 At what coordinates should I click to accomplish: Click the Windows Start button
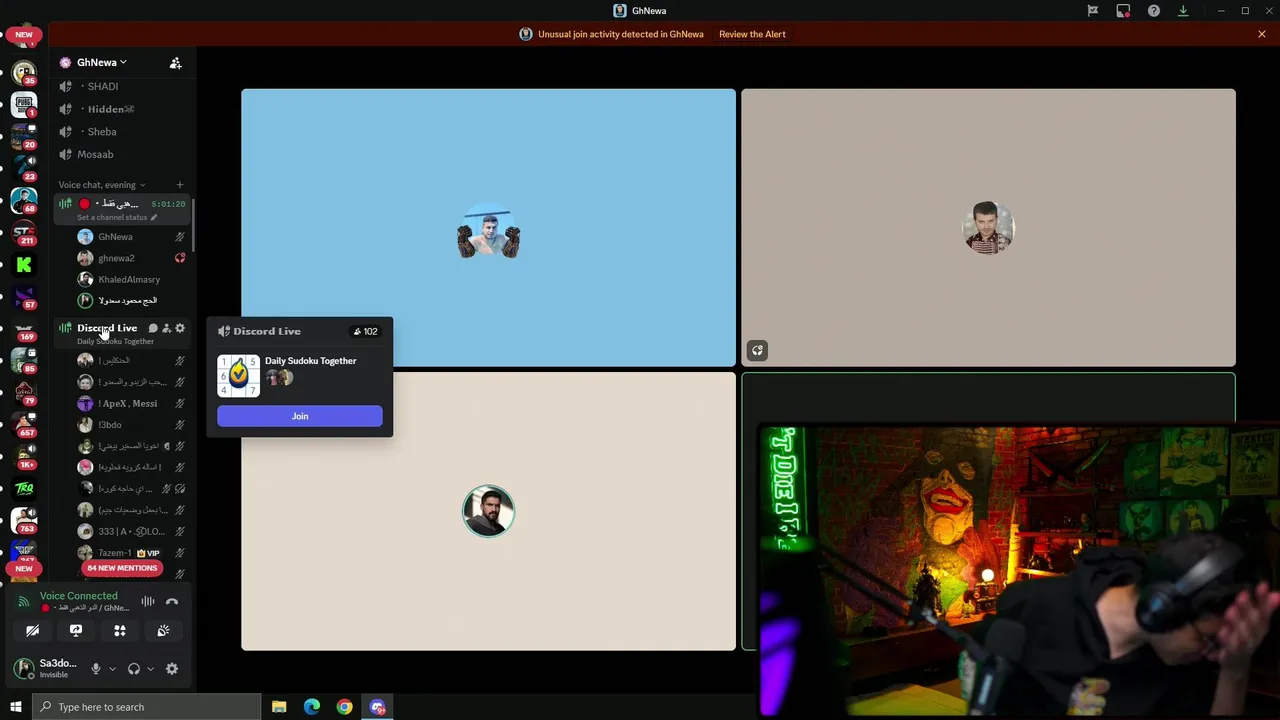tap(15, 707)
